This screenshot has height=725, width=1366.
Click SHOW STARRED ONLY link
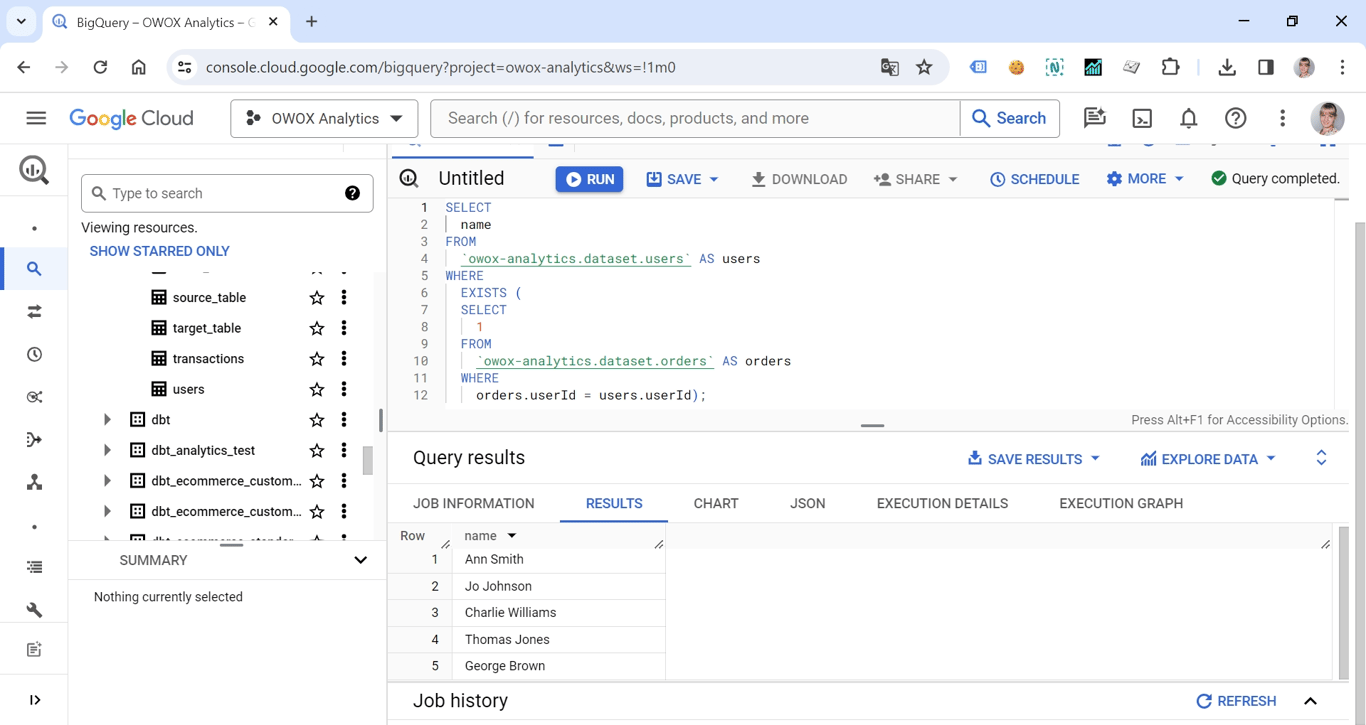pyautogui.click(x=159, y=251)
